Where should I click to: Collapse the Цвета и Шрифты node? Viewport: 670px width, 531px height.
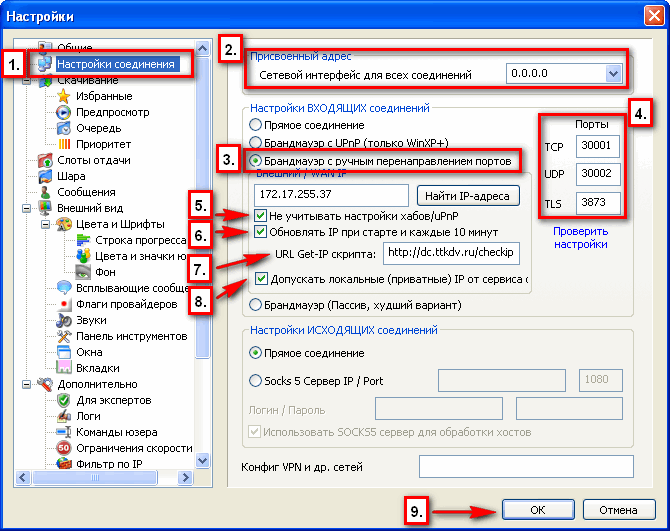(x=41, y=225)
